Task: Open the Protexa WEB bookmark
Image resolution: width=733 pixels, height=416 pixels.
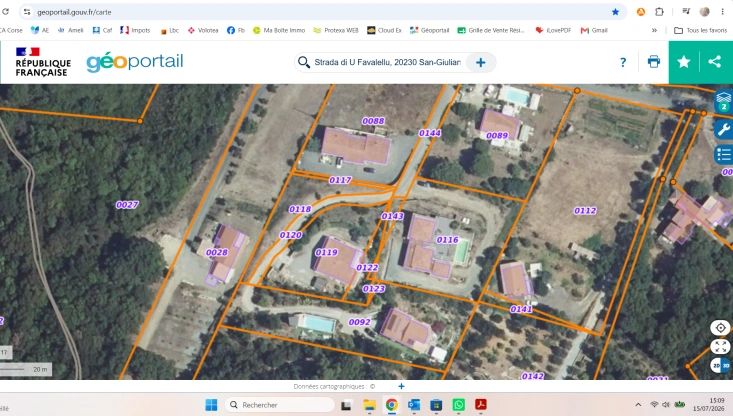Action: tap(336, 30)
